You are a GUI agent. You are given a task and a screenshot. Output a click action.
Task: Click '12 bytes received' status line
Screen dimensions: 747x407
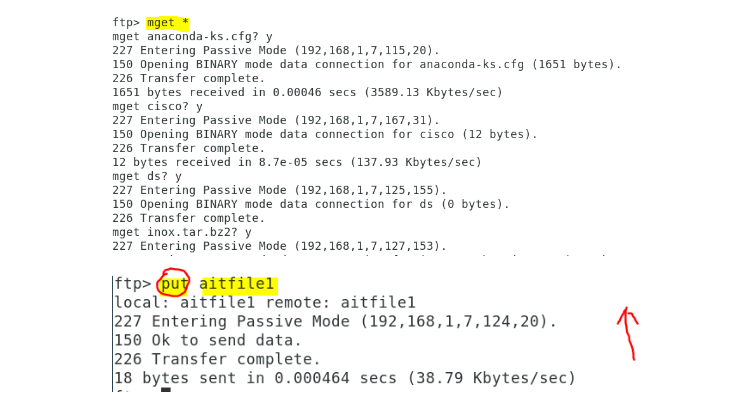click(x=297, y=162)
